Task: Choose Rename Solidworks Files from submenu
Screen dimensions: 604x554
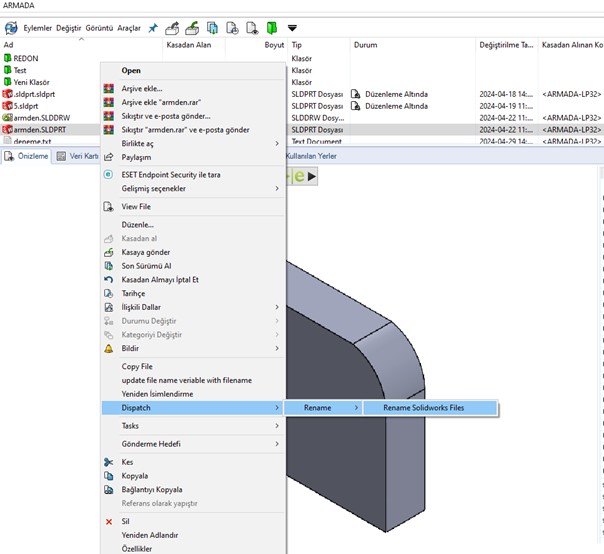Action: 424,407
